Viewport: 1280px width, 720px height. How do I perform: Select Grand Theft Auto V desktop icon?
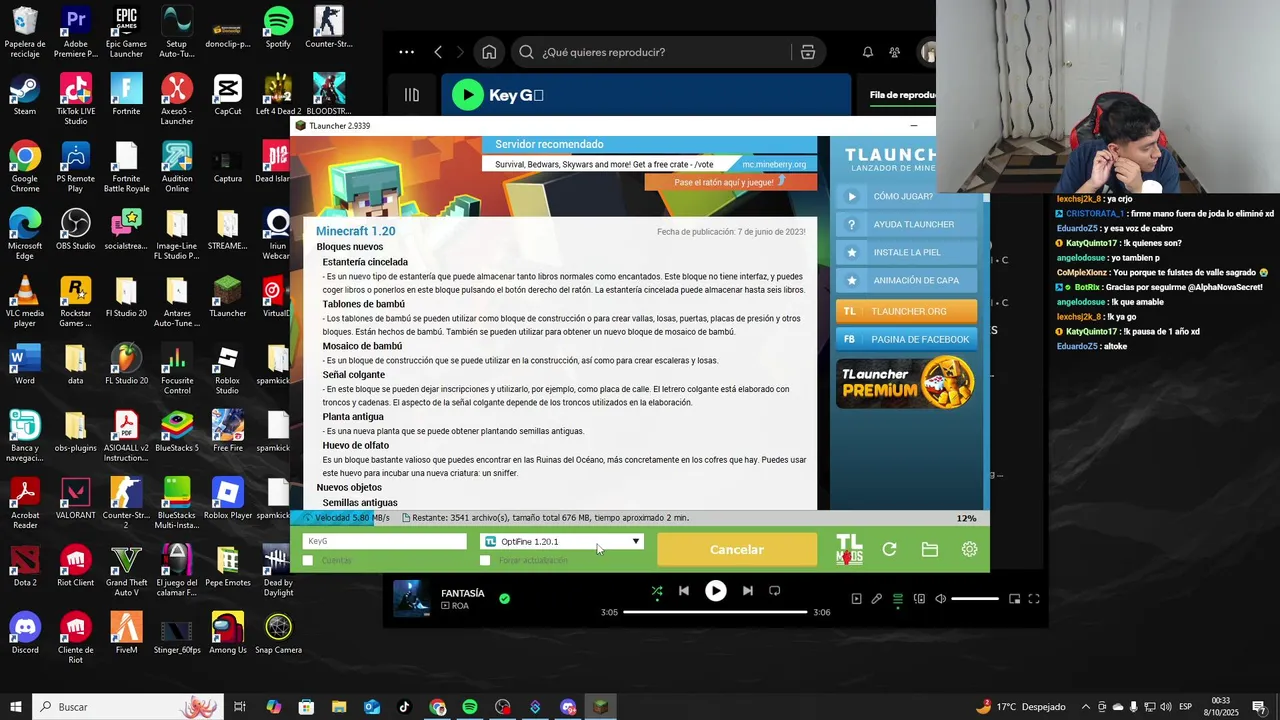pyautogui.click(x=126, y=571)
